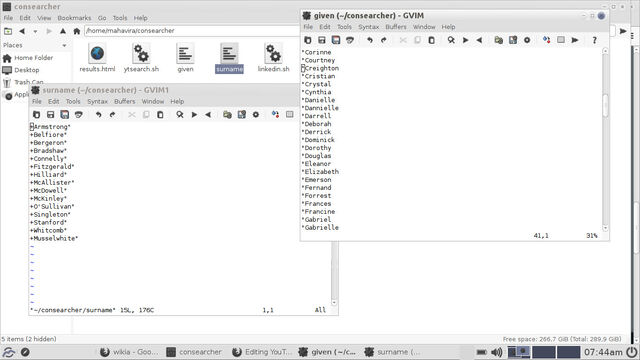Viewport: 640px width, 360px height.
Task: Click Print icon in surname GVIM1 toolbar
Action: (x=78, y=115)
